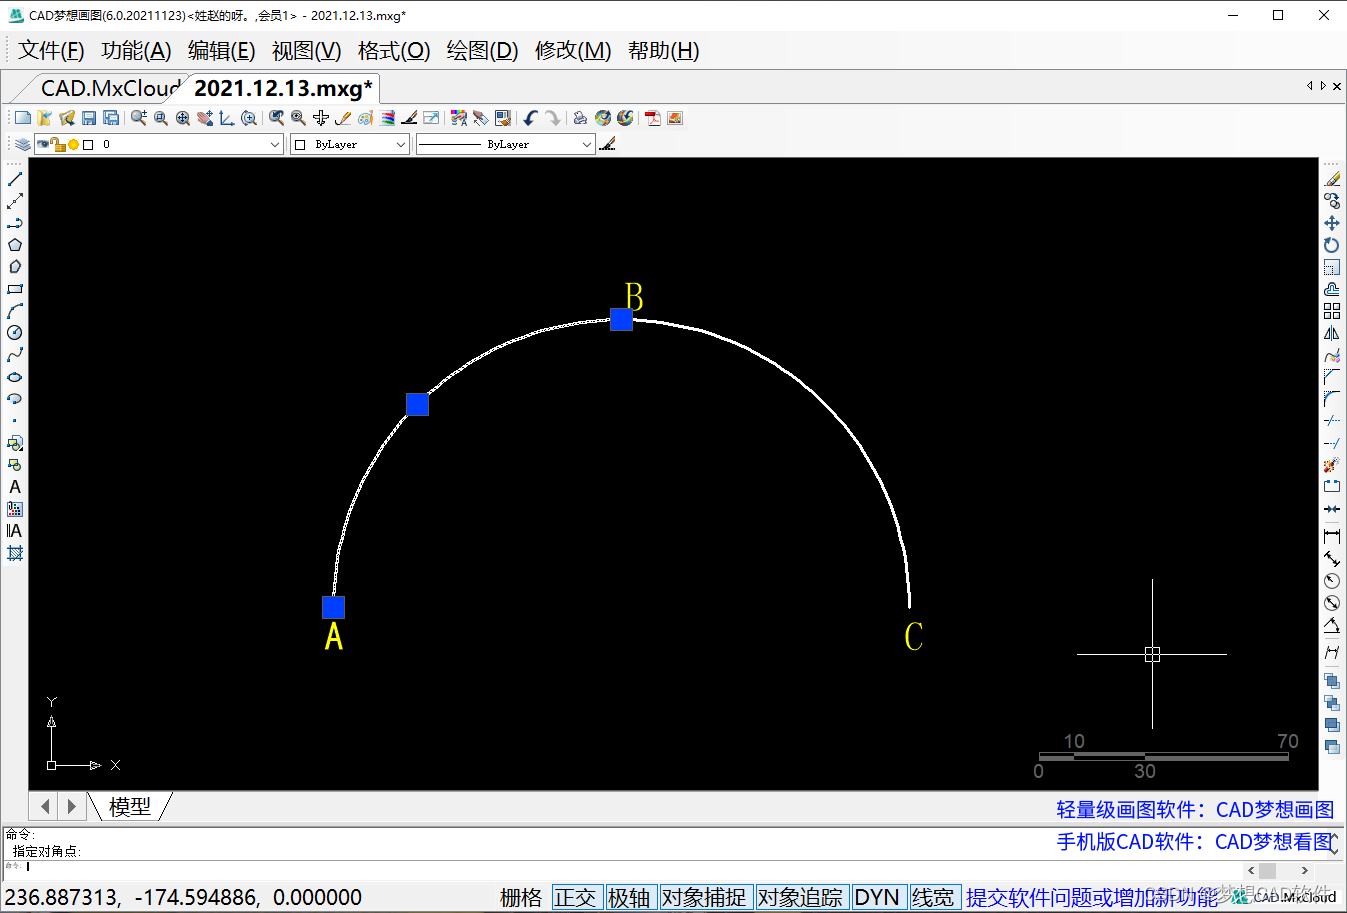Open the 轻量级画图软件 CAD梦想画图 link
The image size is (1347, 913).
(x=1195, y=809)
